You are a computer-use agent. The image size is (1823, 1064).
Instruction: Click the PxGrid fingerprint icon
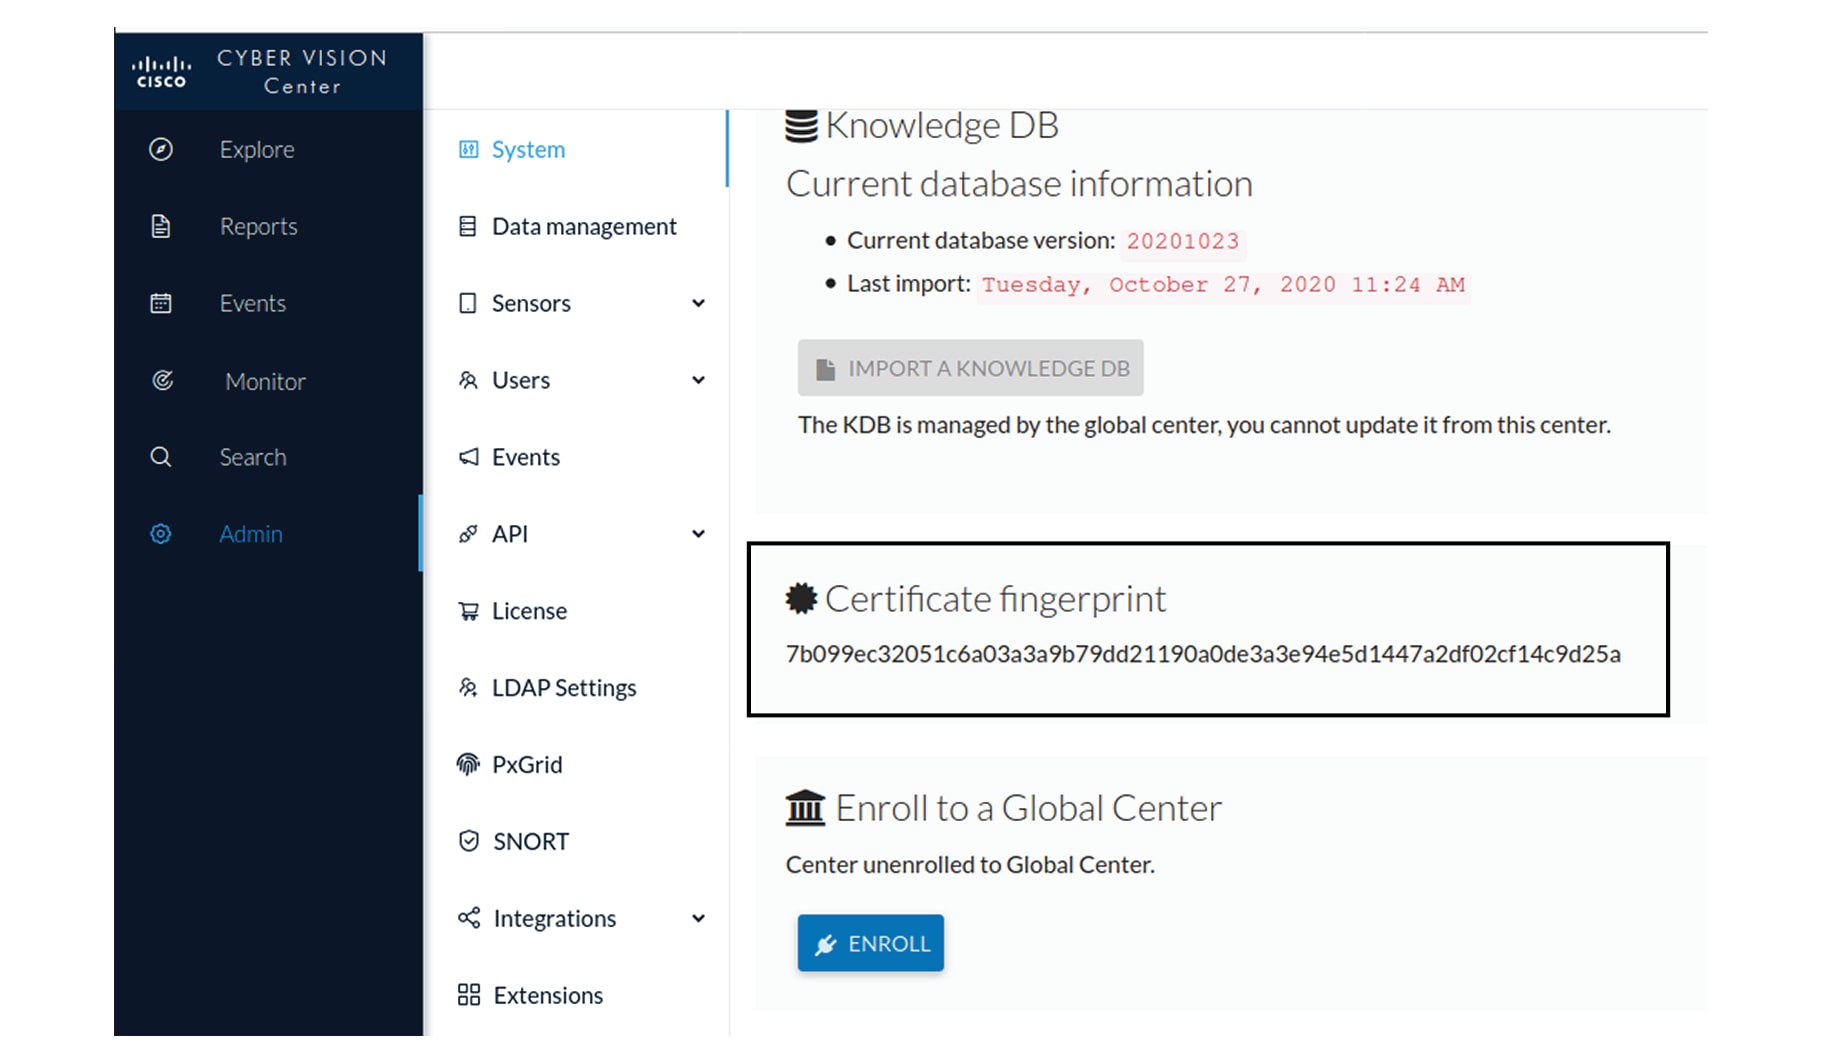point(468,764)
